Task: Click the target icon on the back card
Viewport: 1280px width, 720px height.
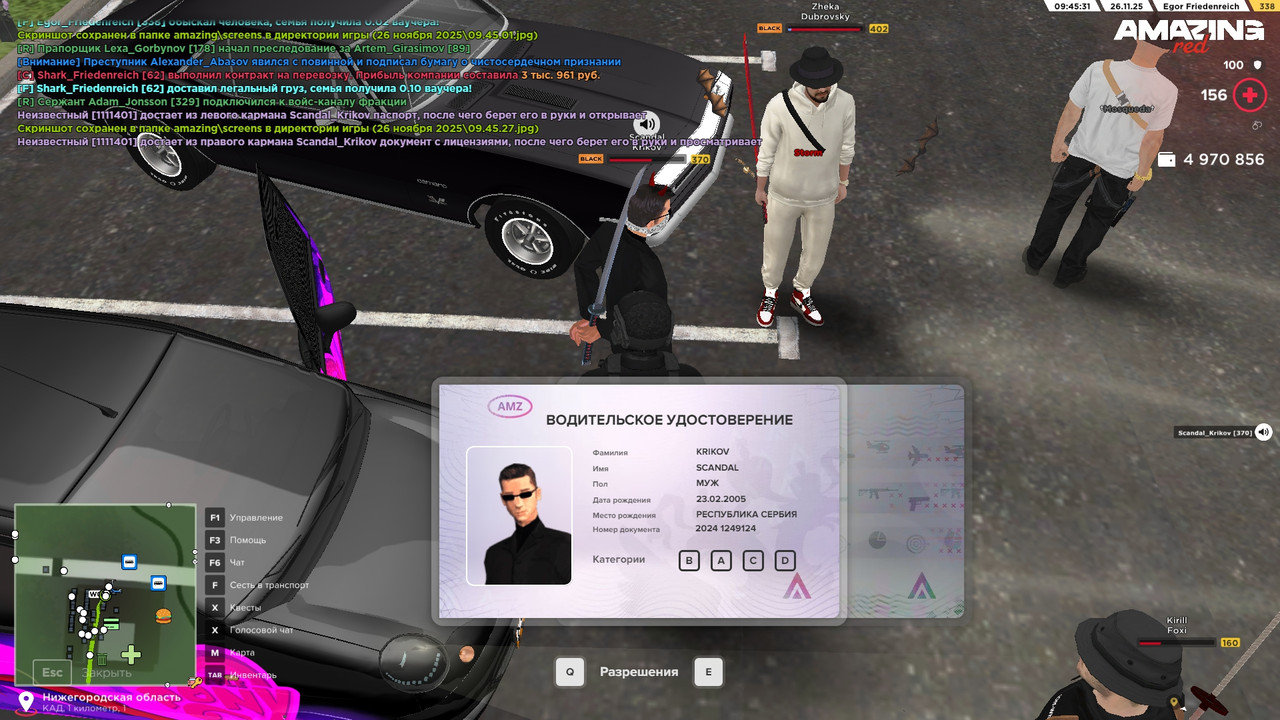Action: (915, 544)
